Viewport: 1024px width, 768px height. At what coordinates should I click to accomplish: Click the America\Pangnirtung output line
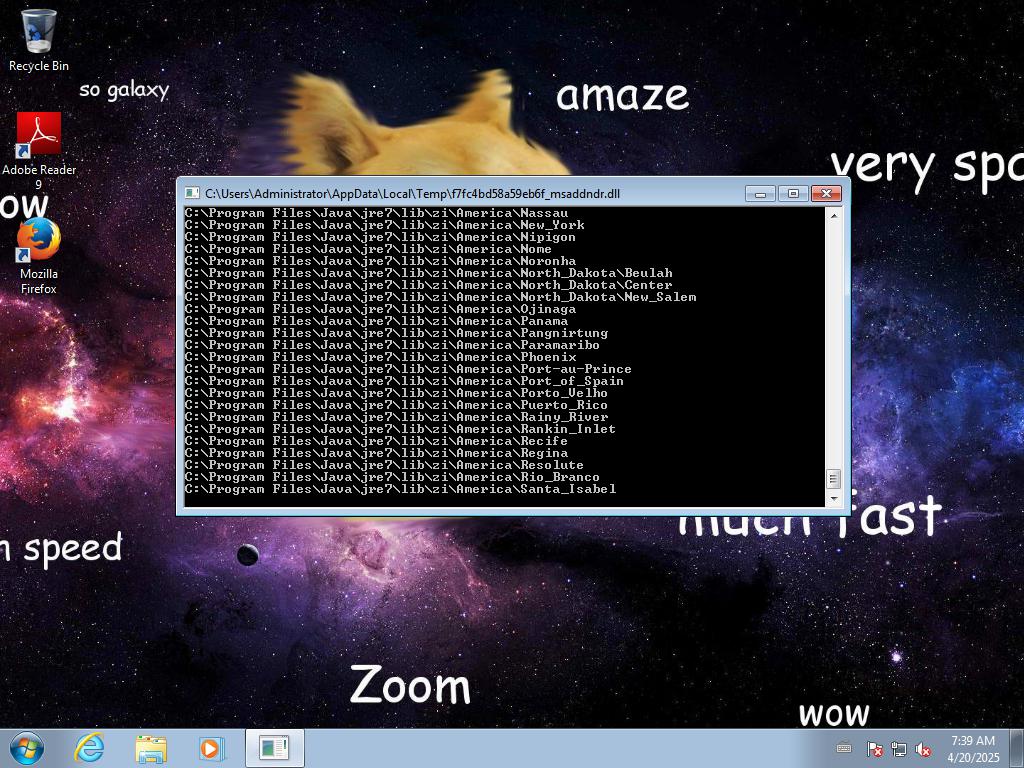tap(396, 333)
